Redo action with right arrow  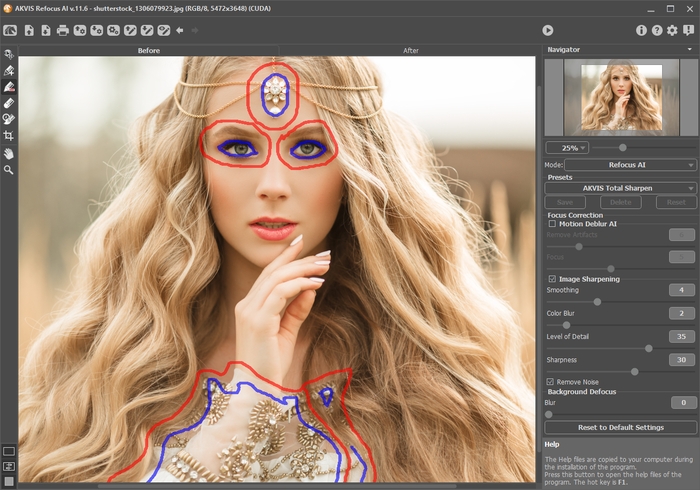pos(195,30)
